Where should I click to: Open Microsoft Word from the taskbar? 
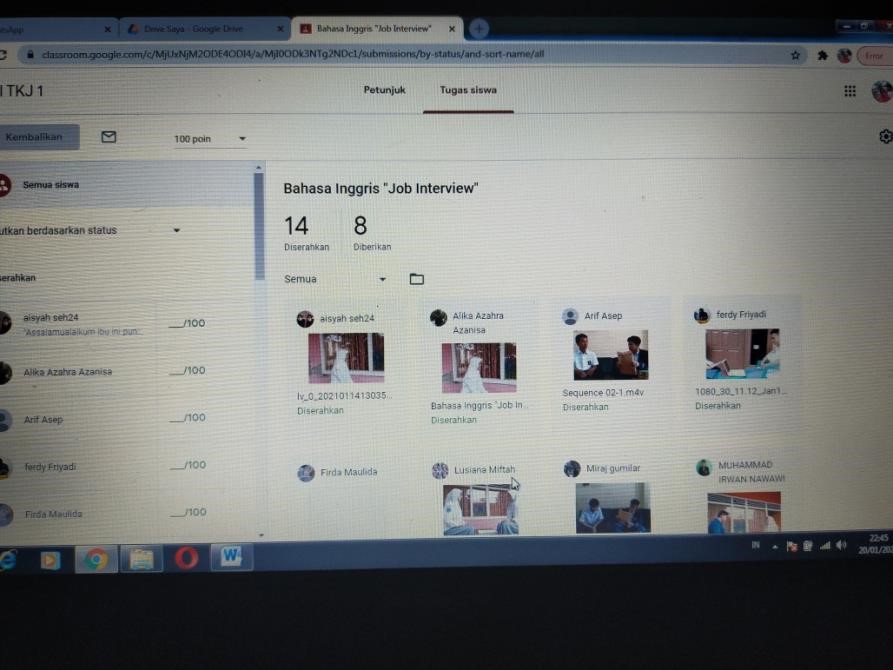point(231,557)
